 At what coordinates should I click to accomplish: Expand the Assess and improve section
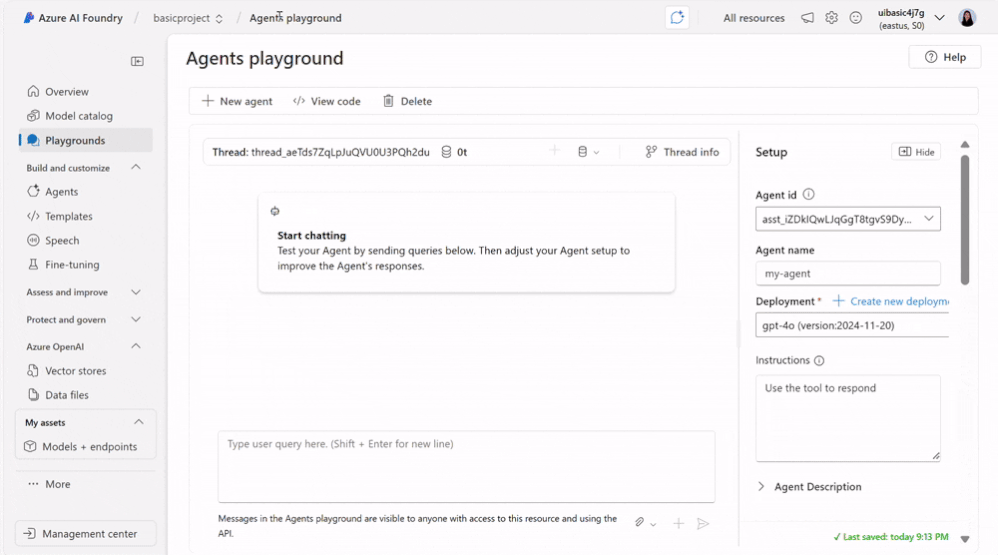[136, 292]
